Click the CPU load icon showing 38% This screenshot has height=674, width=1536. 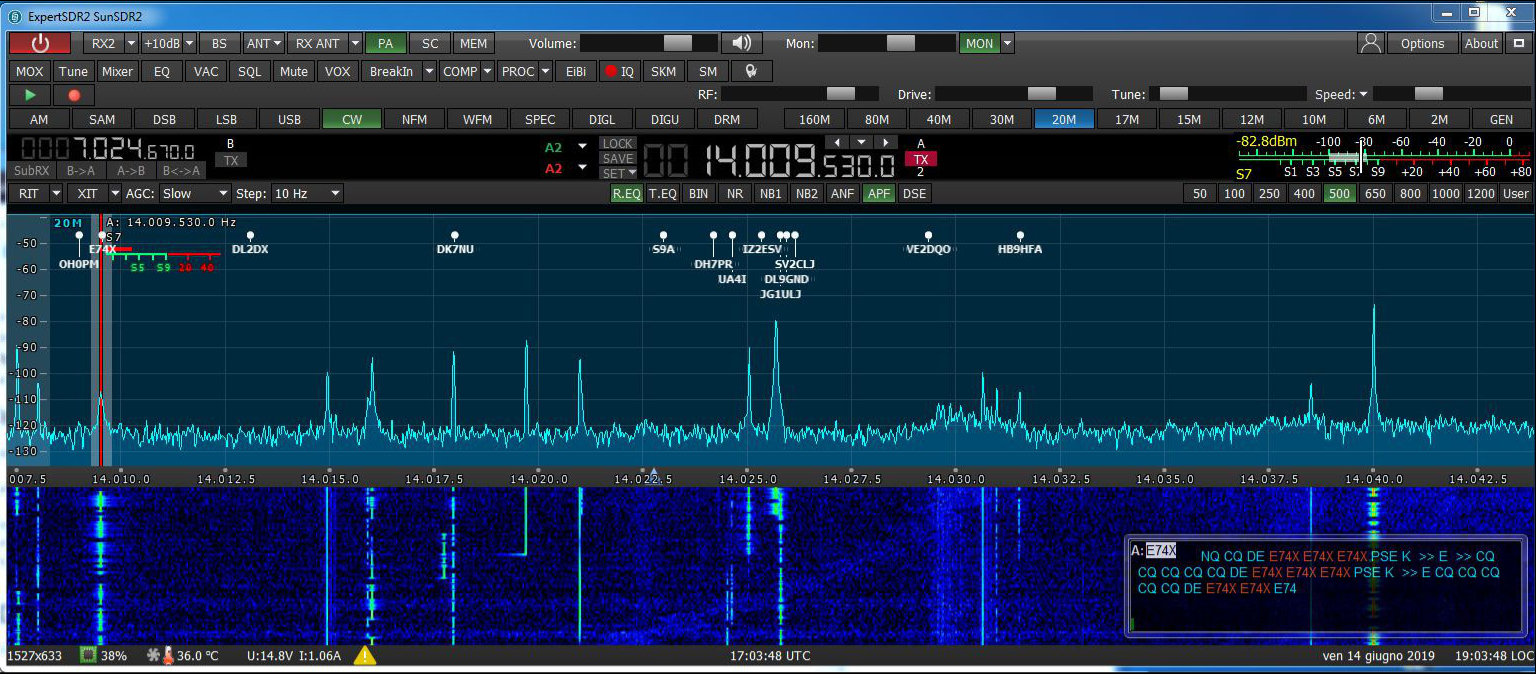tap(88, 656)
